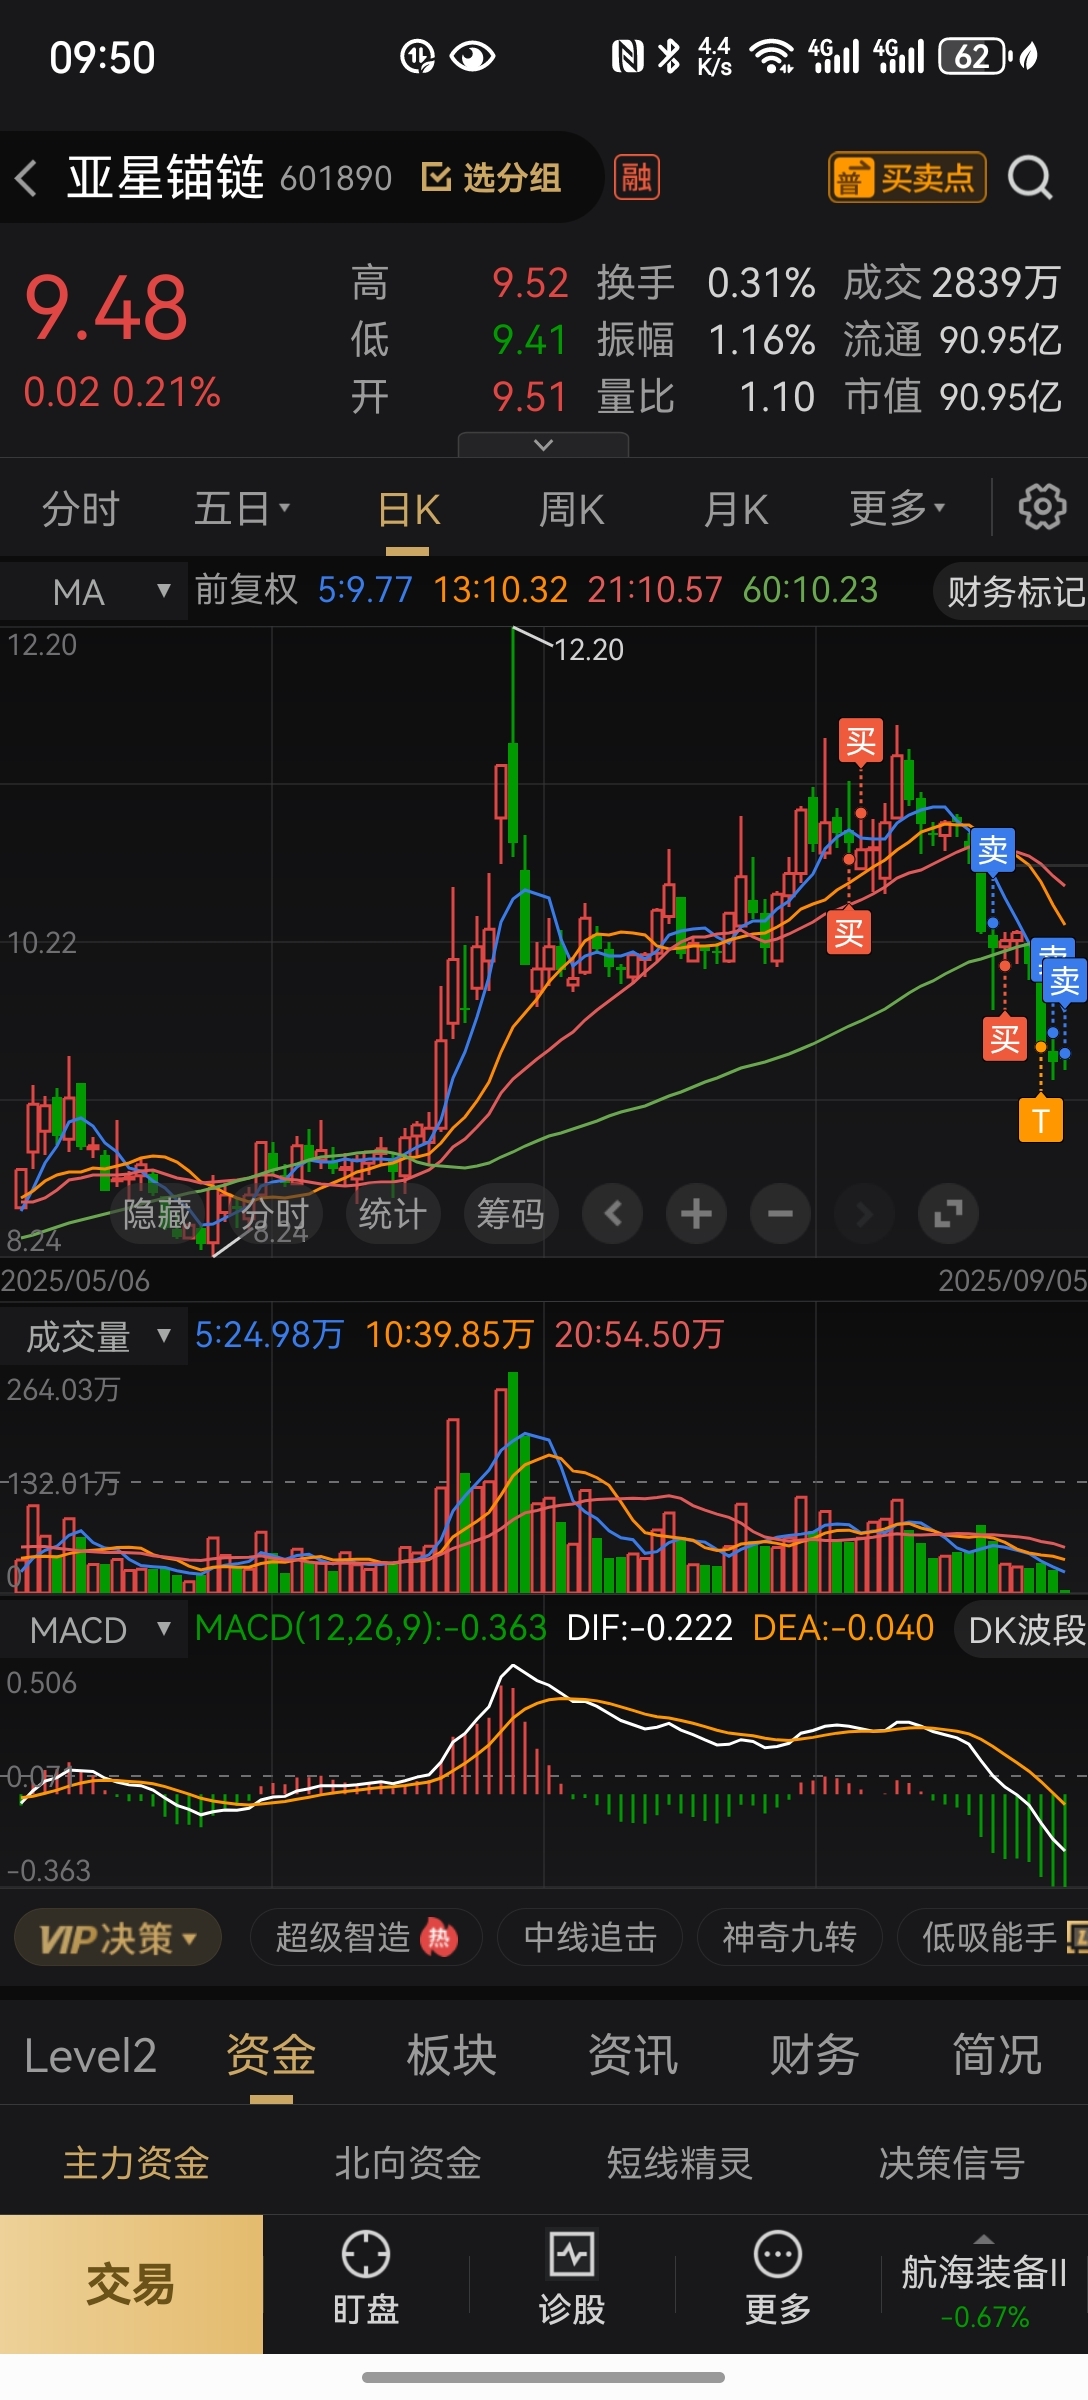
Task: Tap MA 60:10.23 value in legend
Action: 810,590
